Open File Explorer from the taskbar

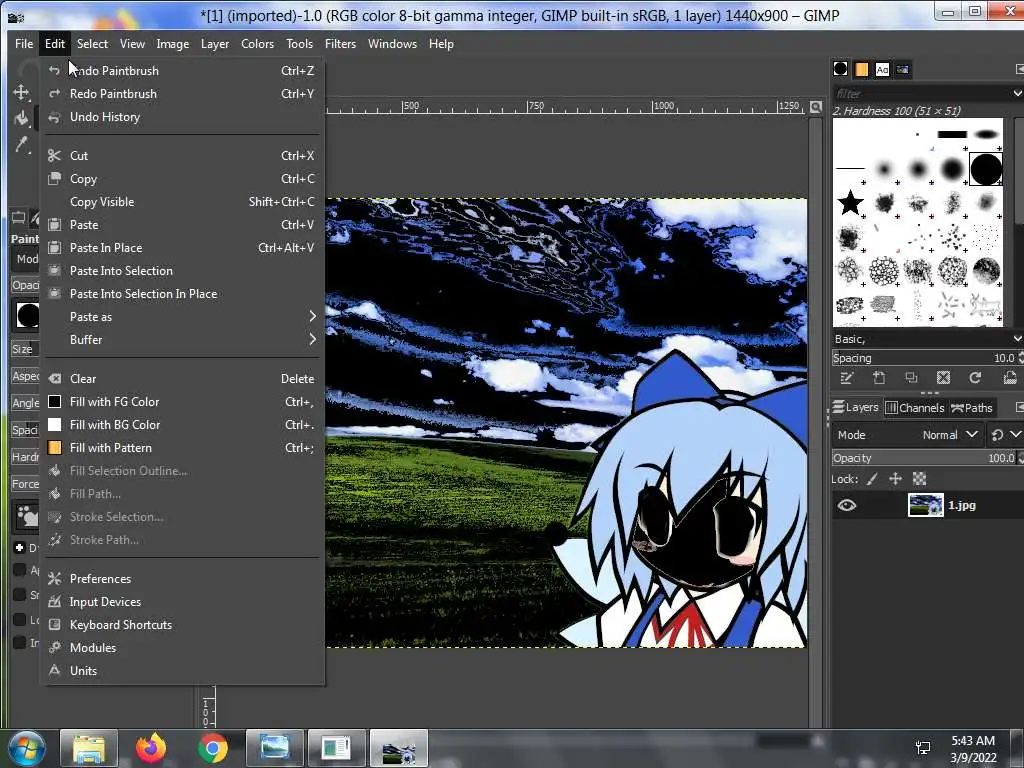[89, 748]
